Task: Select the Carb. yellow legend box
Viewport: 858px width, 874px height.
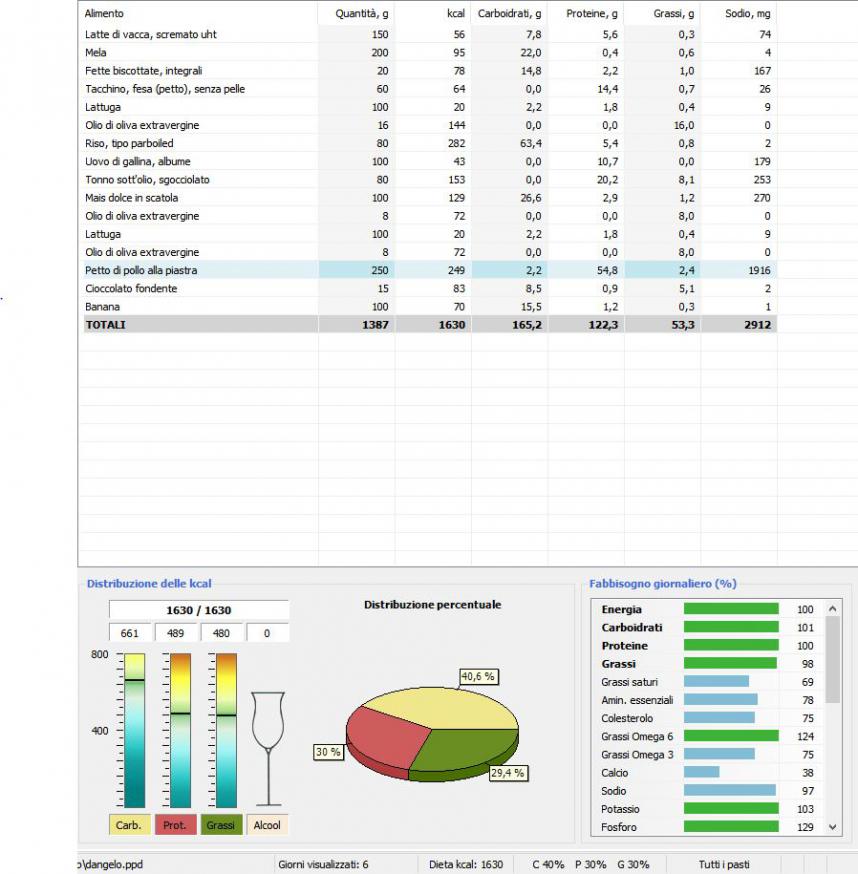Action: (128, 826)
